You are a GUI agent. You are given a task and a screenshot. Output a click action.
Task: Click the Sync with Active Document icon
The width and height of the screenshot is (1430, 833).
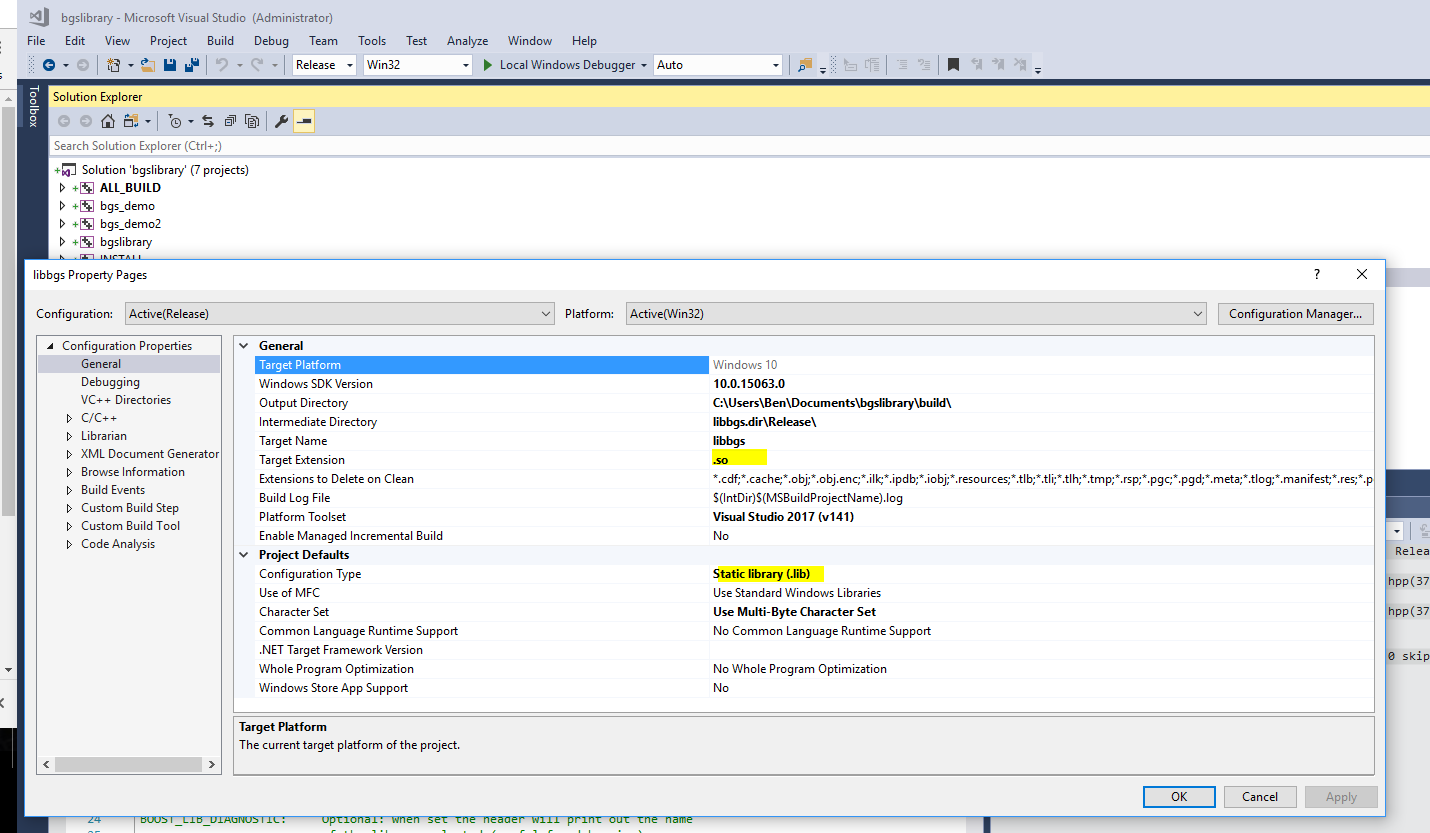tap(208, 121)
